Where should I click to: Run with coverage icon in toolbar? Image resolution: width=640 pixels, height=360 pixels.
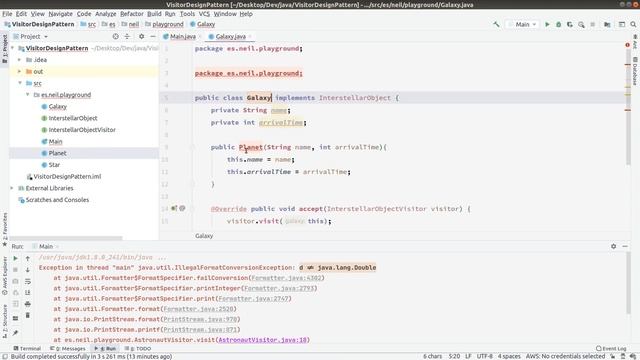570,24
